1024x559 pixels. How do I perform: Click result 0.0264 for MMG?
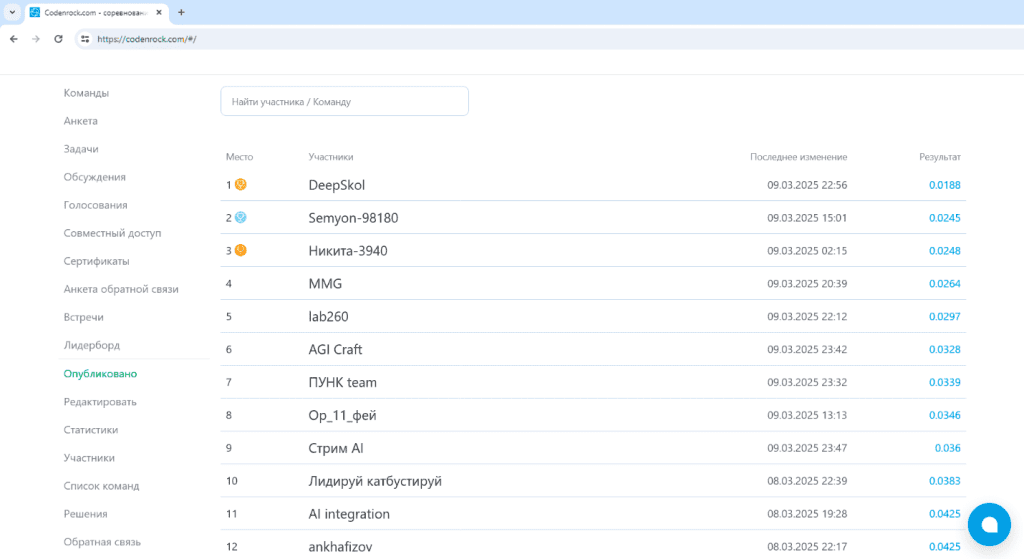pos(945,283)
